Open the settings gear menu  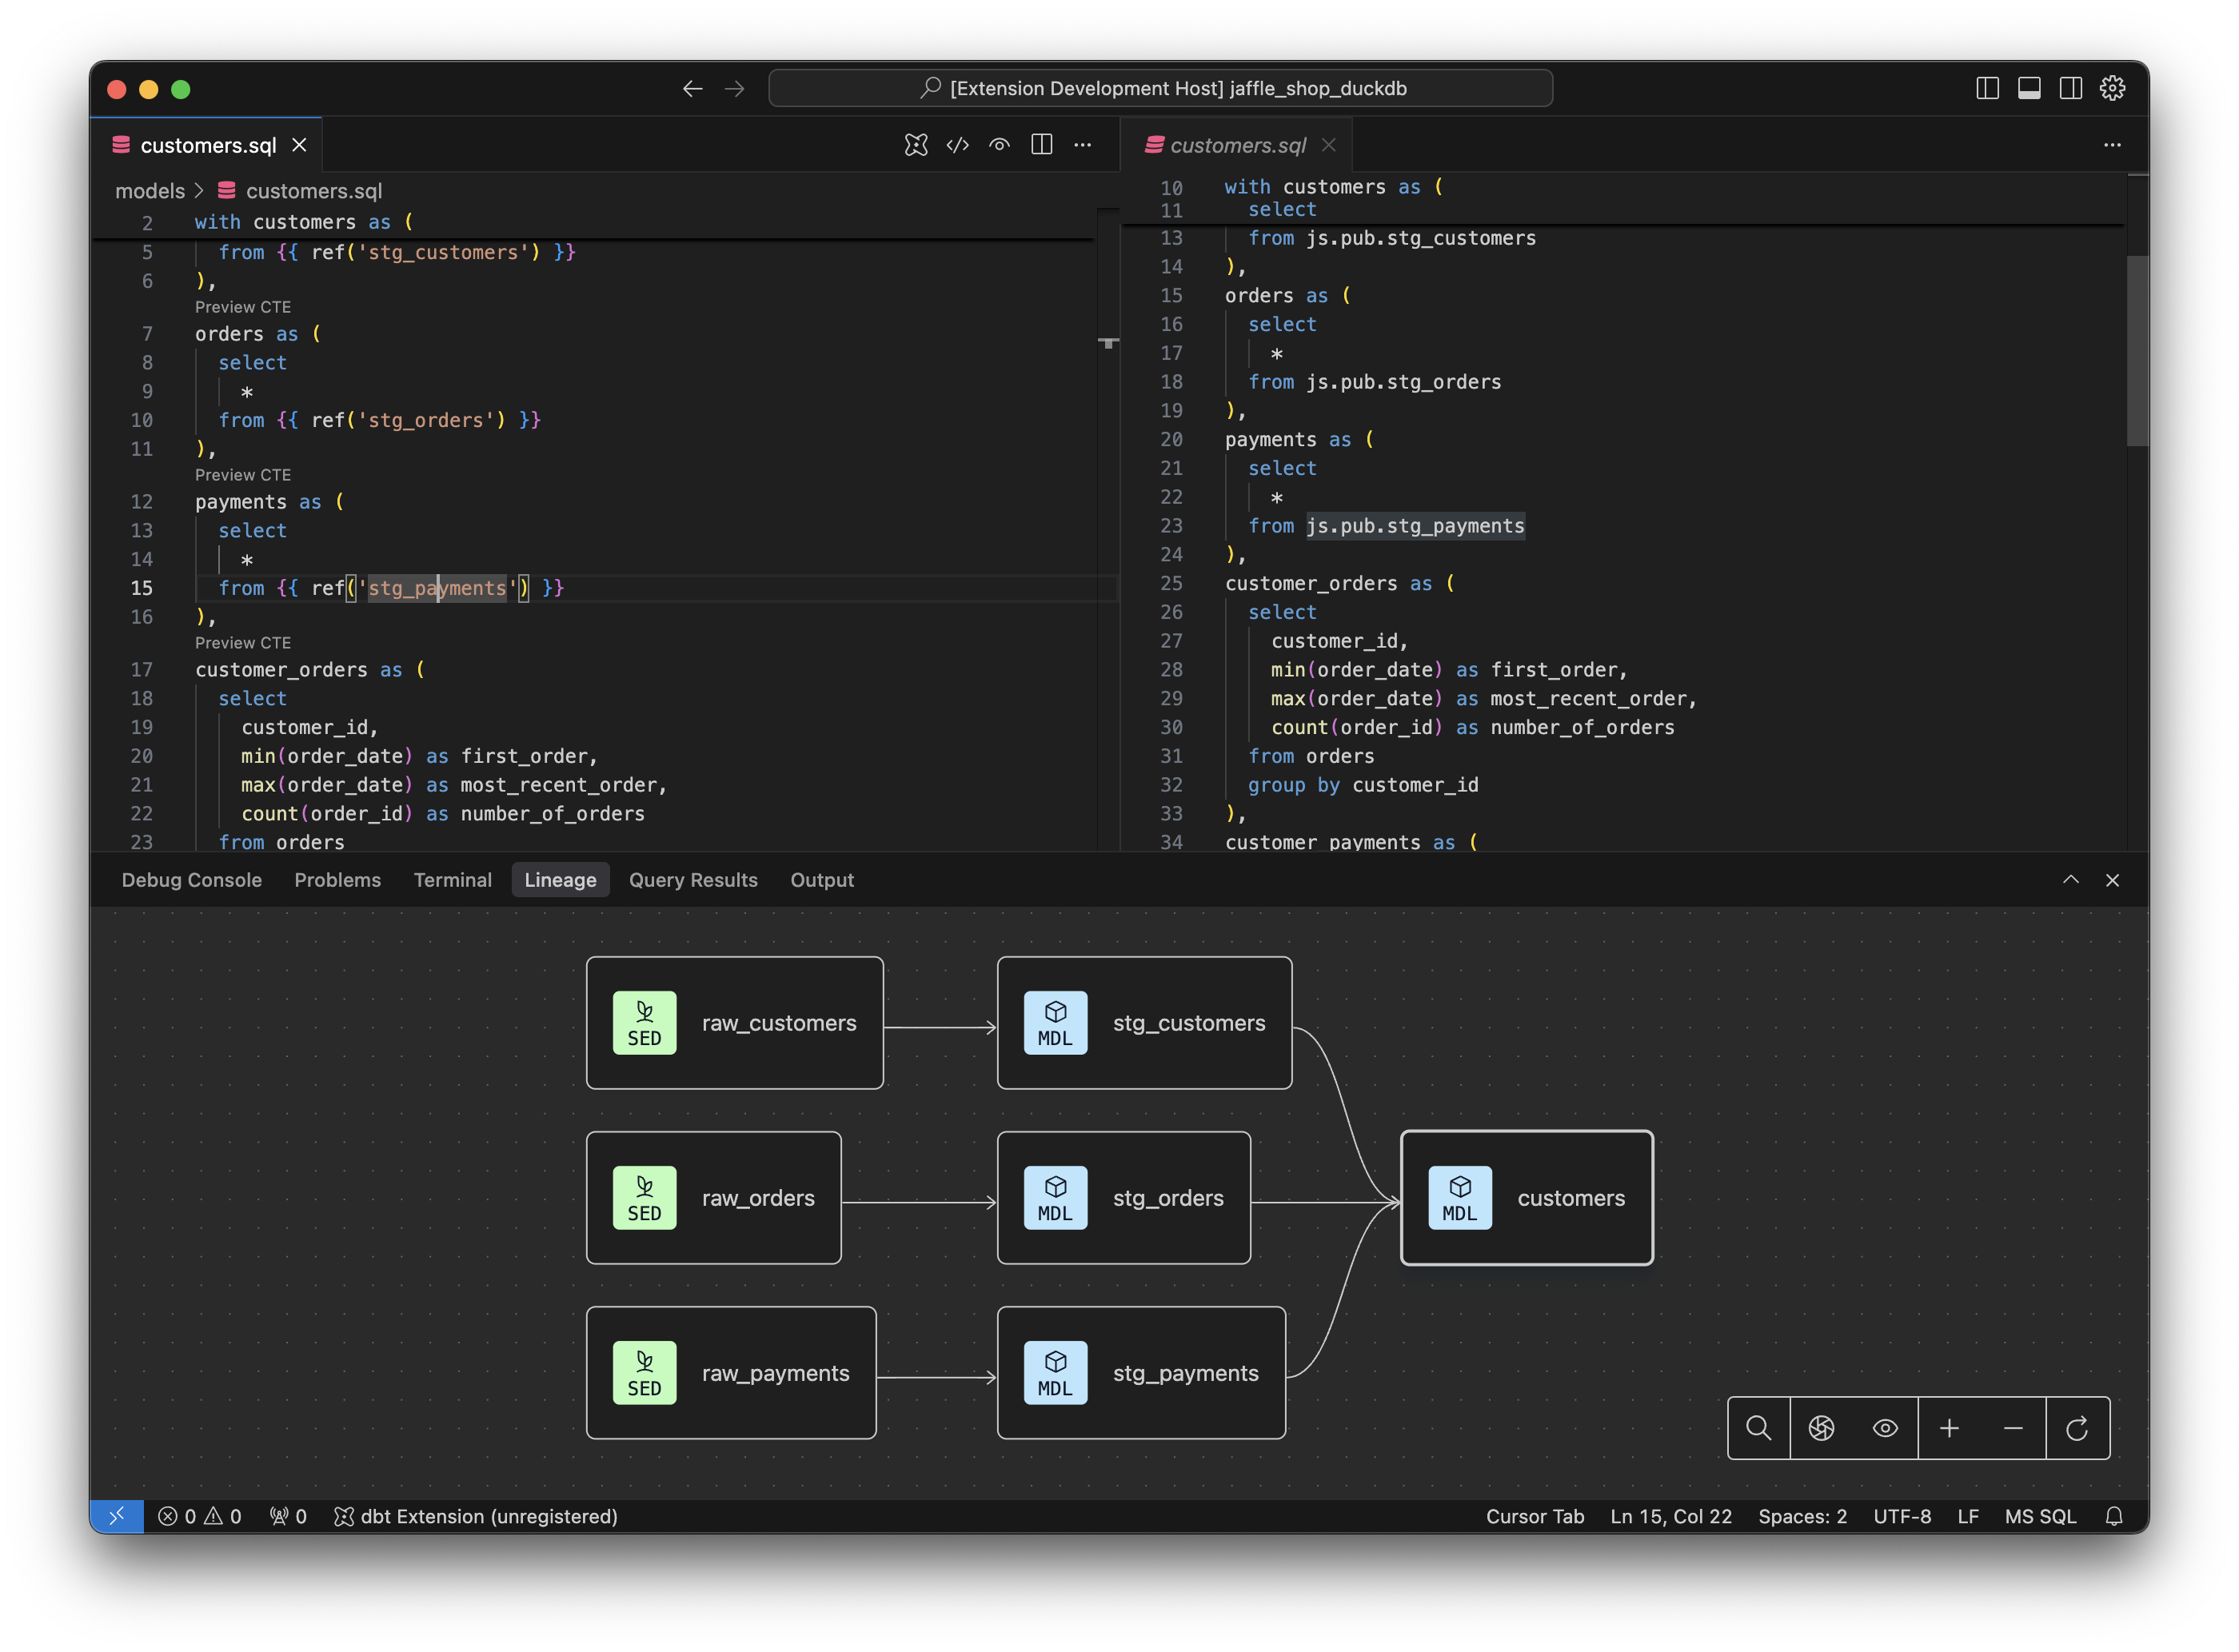click(x=2113, y=88)
